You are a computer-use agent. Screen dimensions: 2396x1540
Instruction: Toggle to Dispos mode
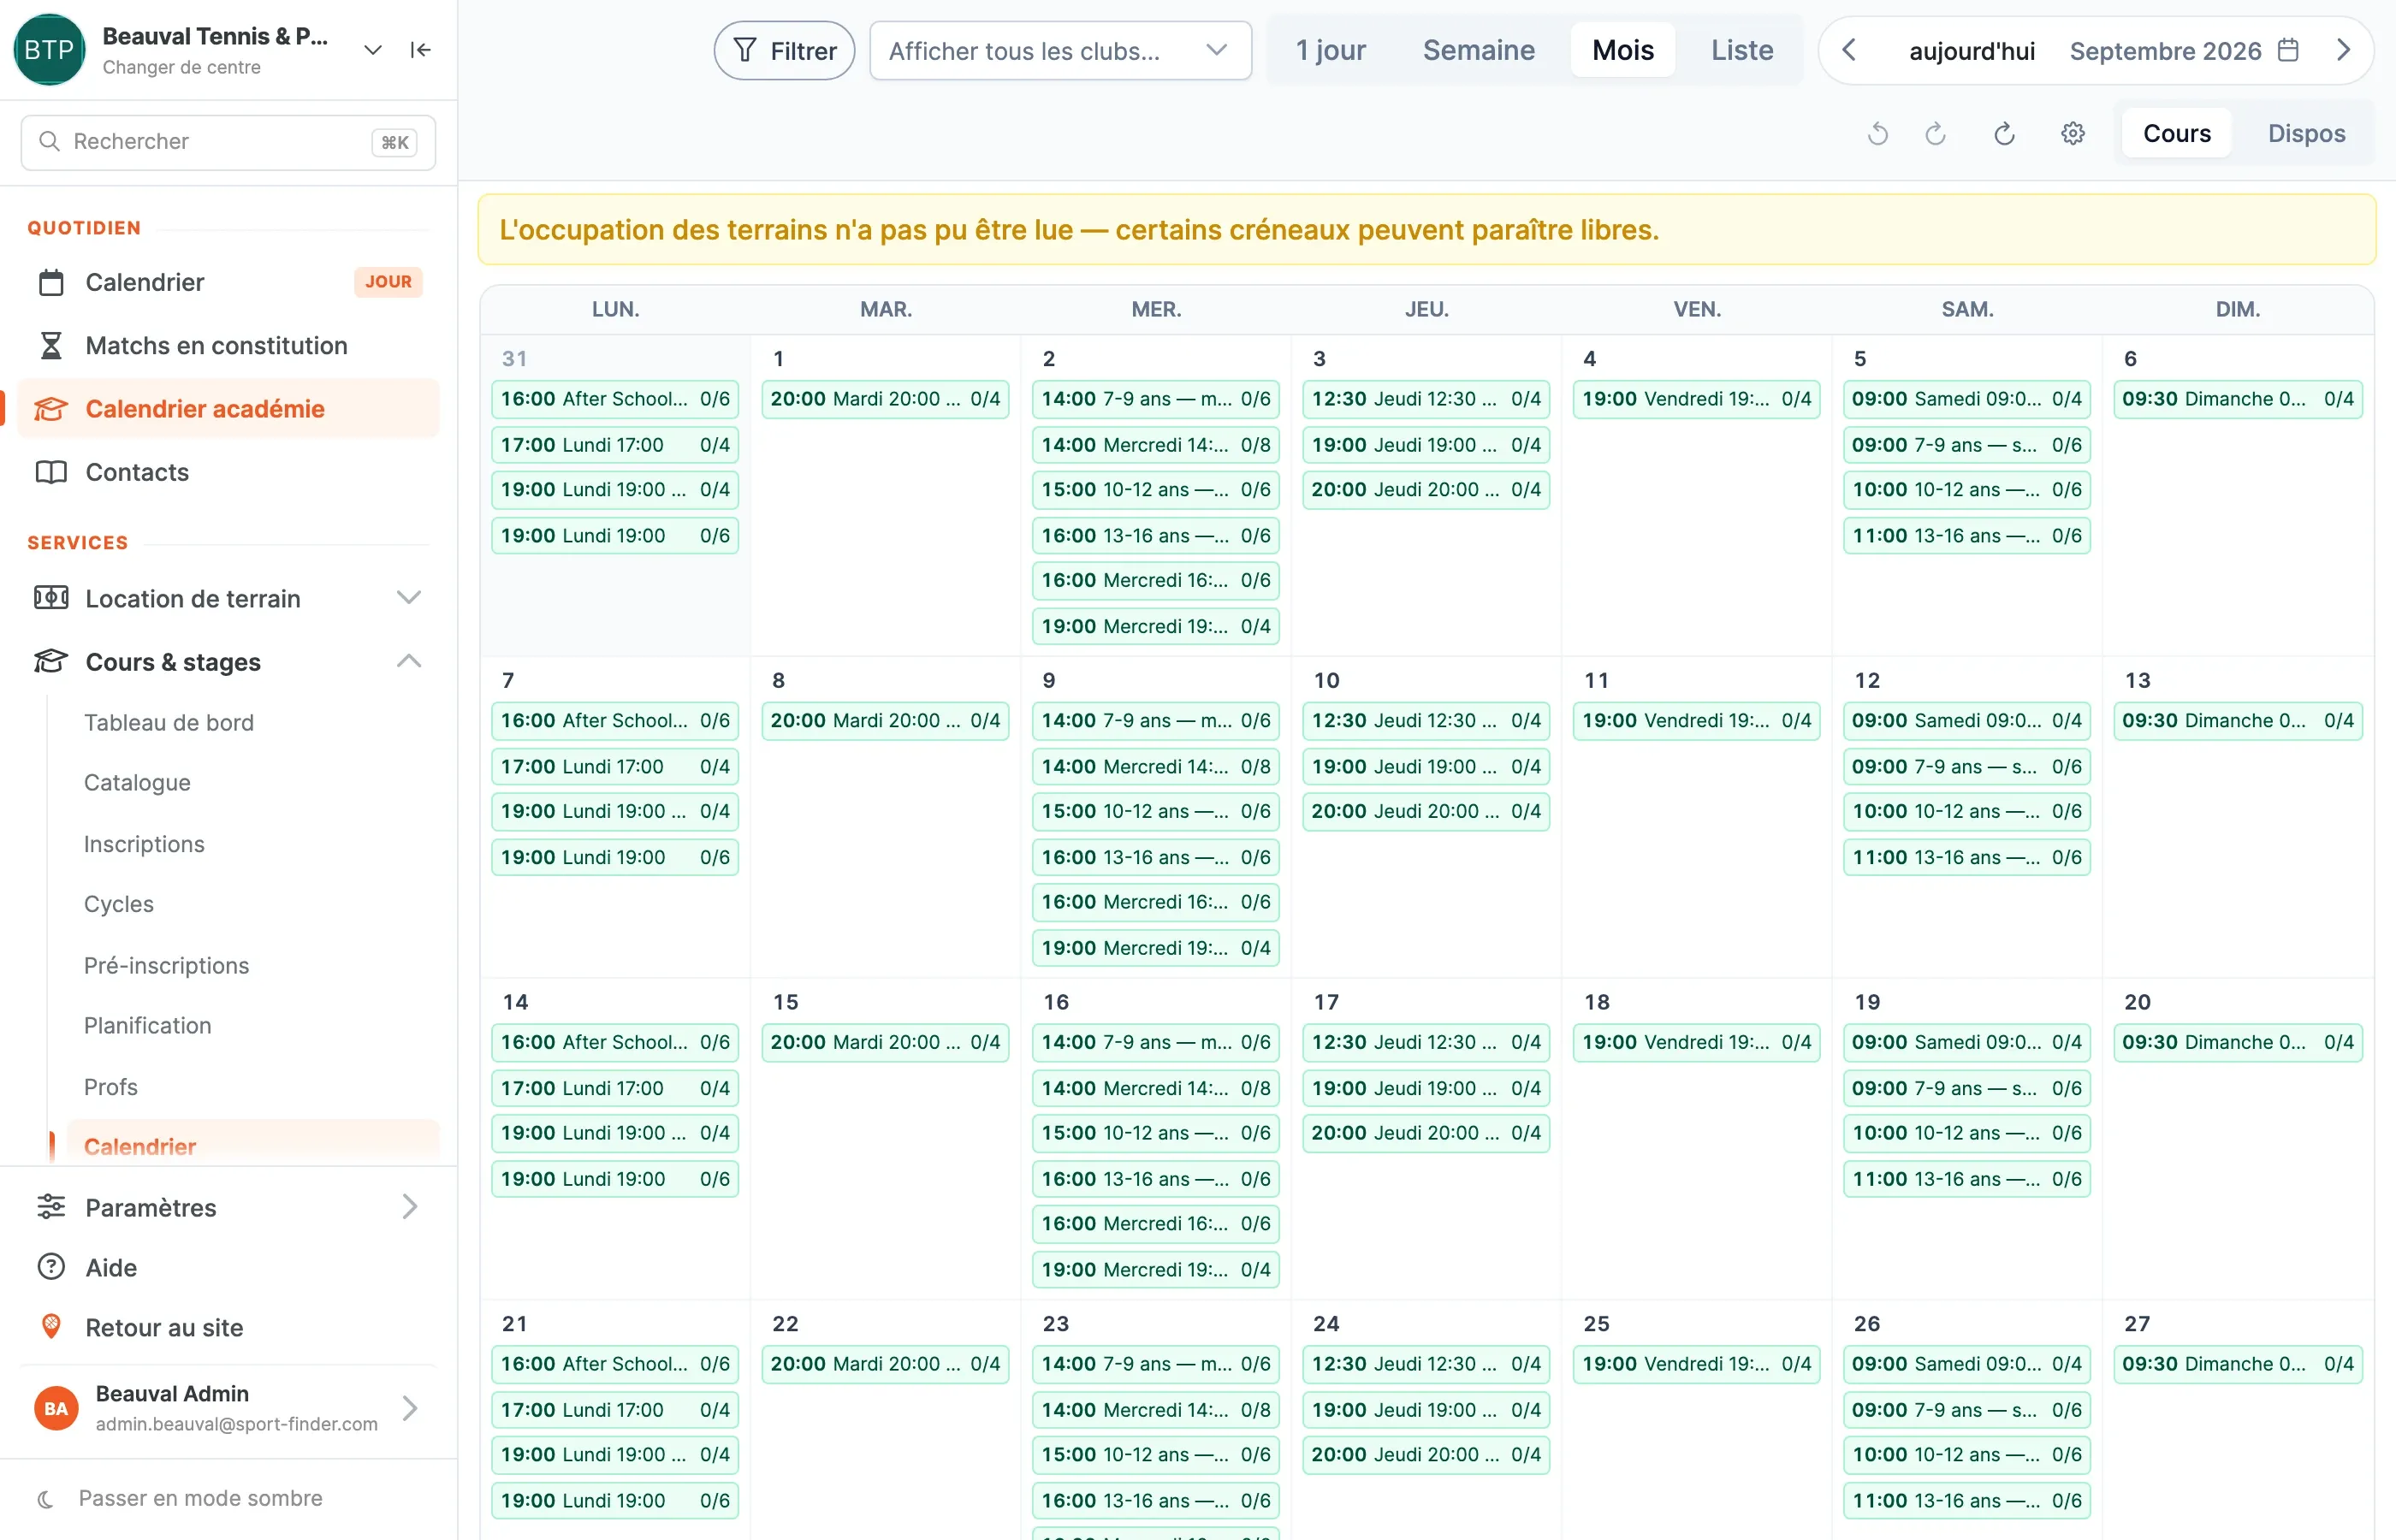(2306, 134)
